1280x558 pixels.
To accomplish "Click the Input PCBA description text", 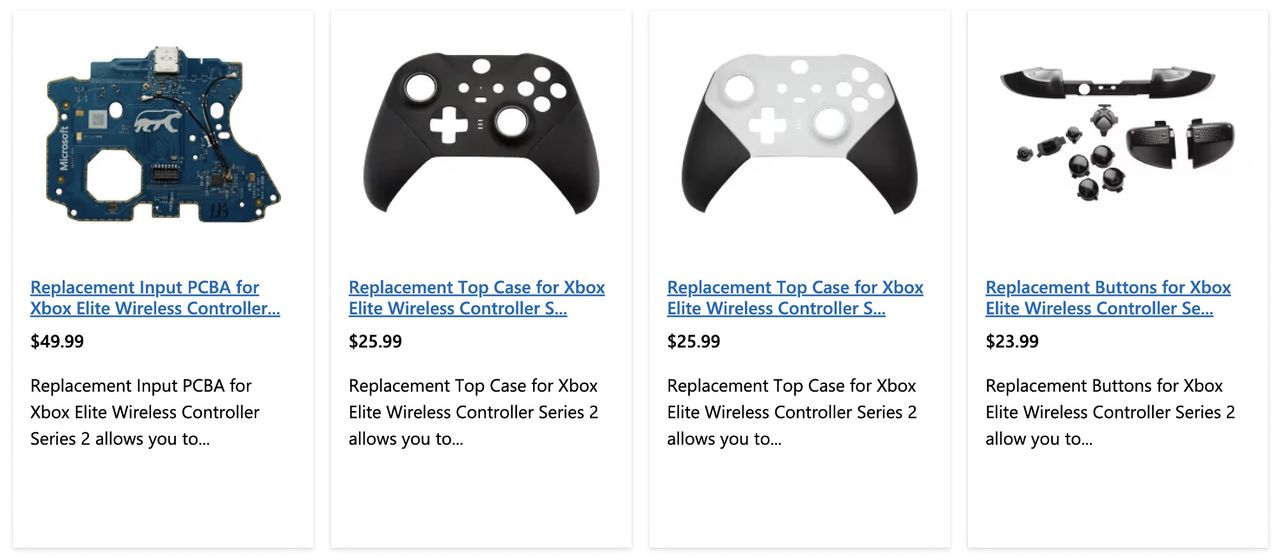I will pos(145,412).
